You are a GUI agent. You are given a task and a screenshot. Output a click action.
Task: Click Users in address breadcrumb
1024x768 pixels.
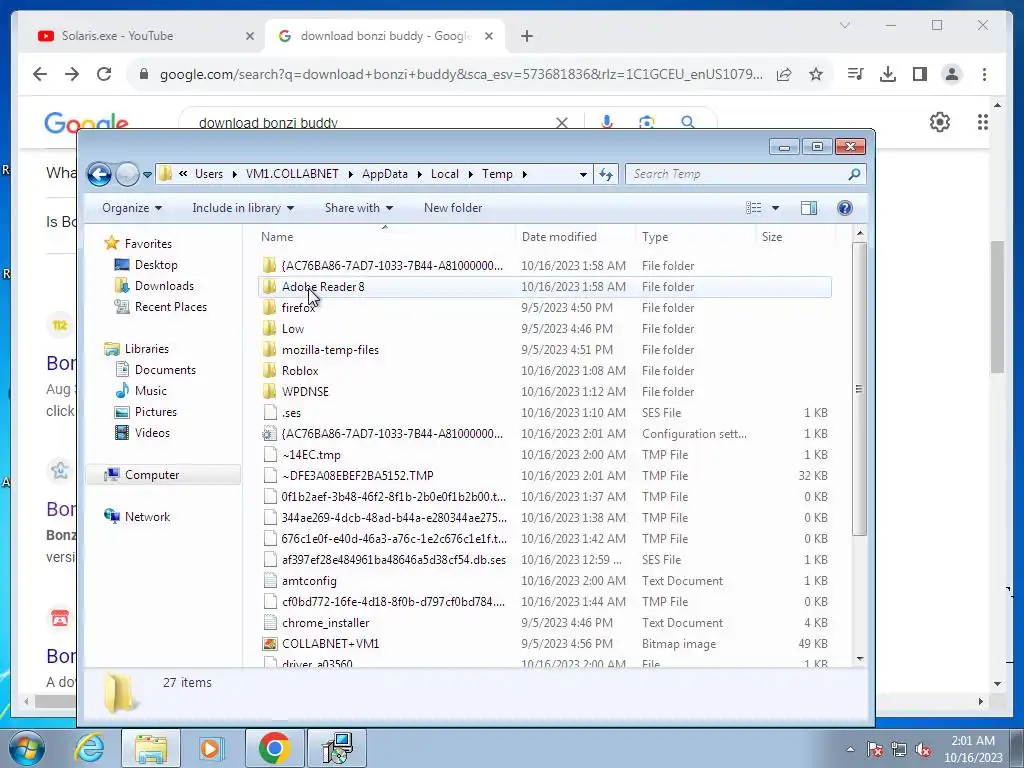(209, 174)
